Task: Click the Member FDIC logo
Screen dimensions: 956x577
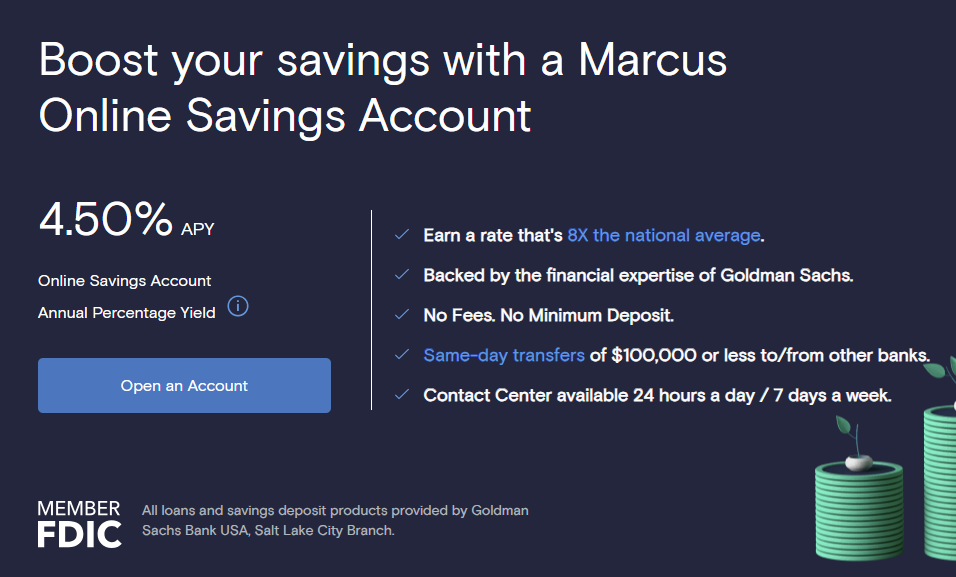Action: coord(79,523)
